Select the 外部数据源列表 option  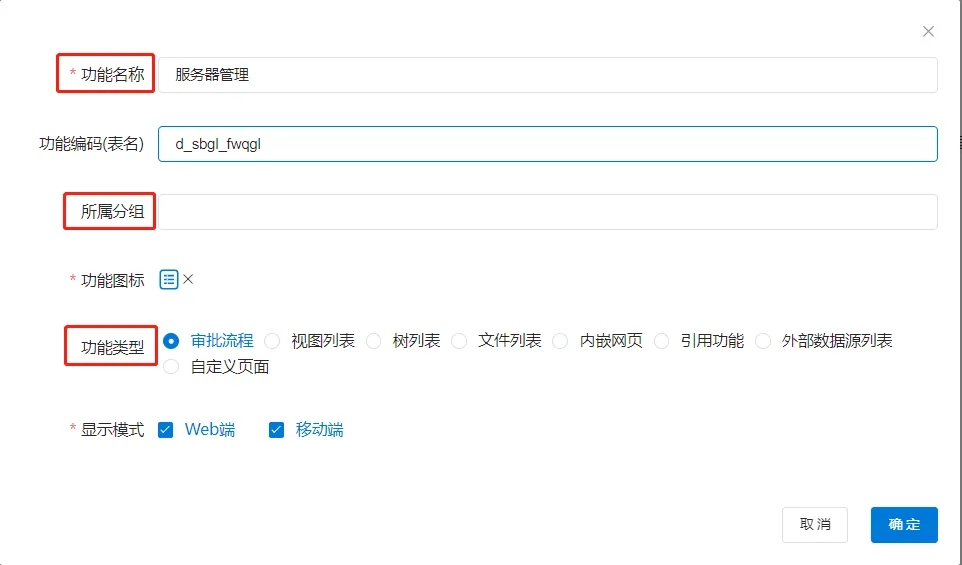[x=764, y=341]
